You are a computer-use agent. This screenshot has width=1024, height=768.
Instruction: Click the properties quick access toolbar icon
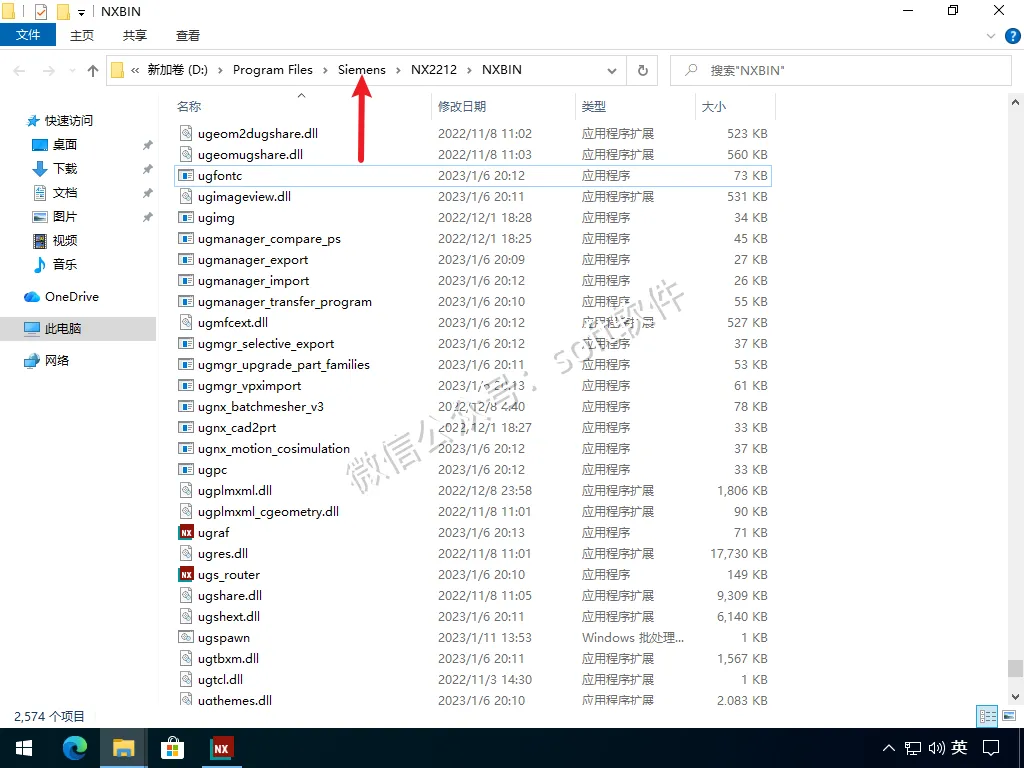pos(40,11)
